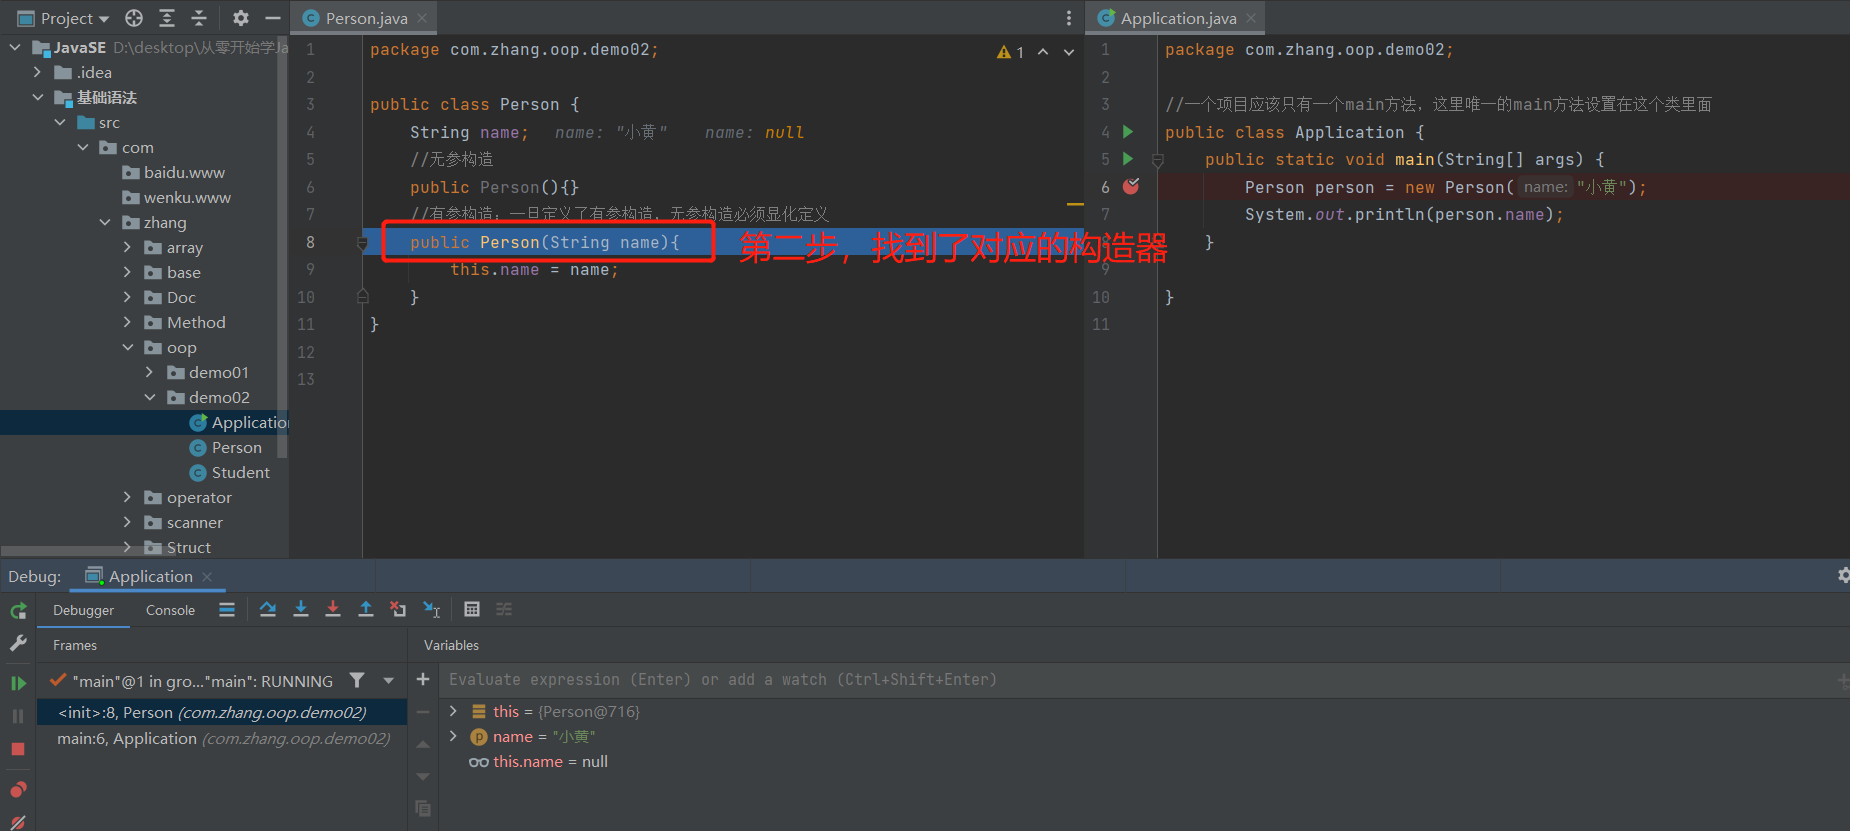Step out of current method

(366, 610)
